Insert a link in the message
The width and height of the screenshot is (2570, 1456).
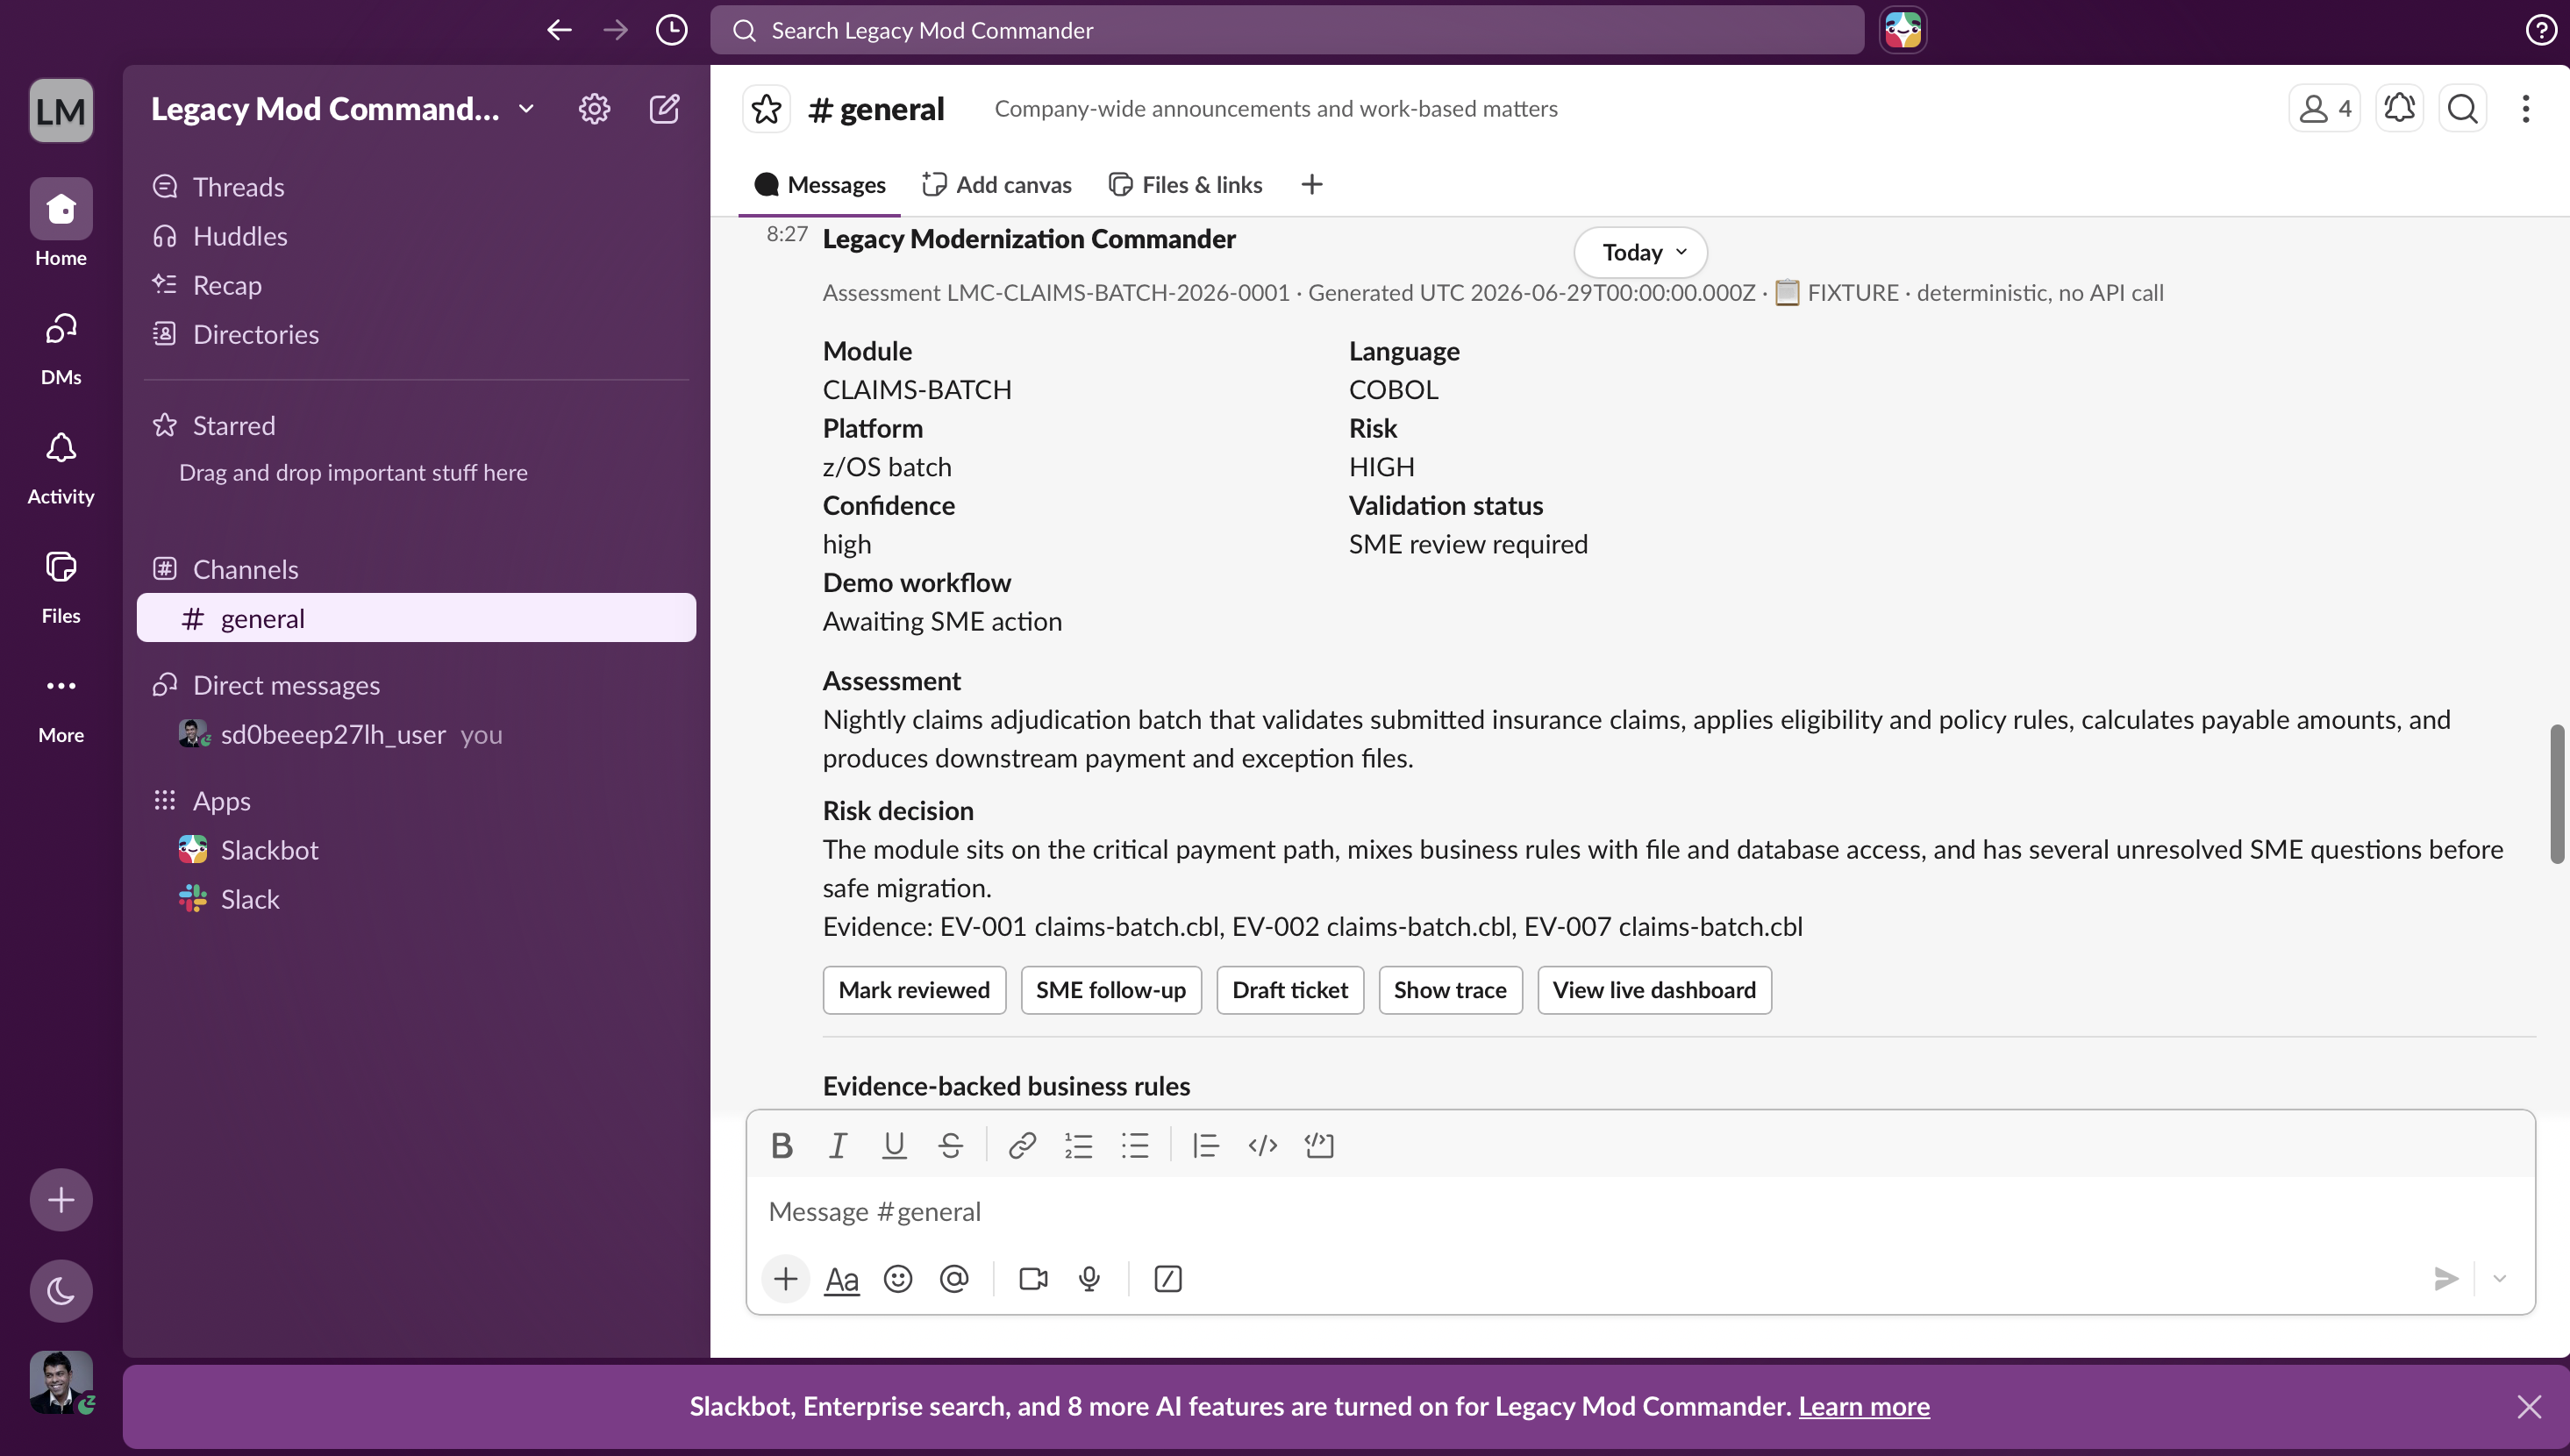coord(1022,1145)
